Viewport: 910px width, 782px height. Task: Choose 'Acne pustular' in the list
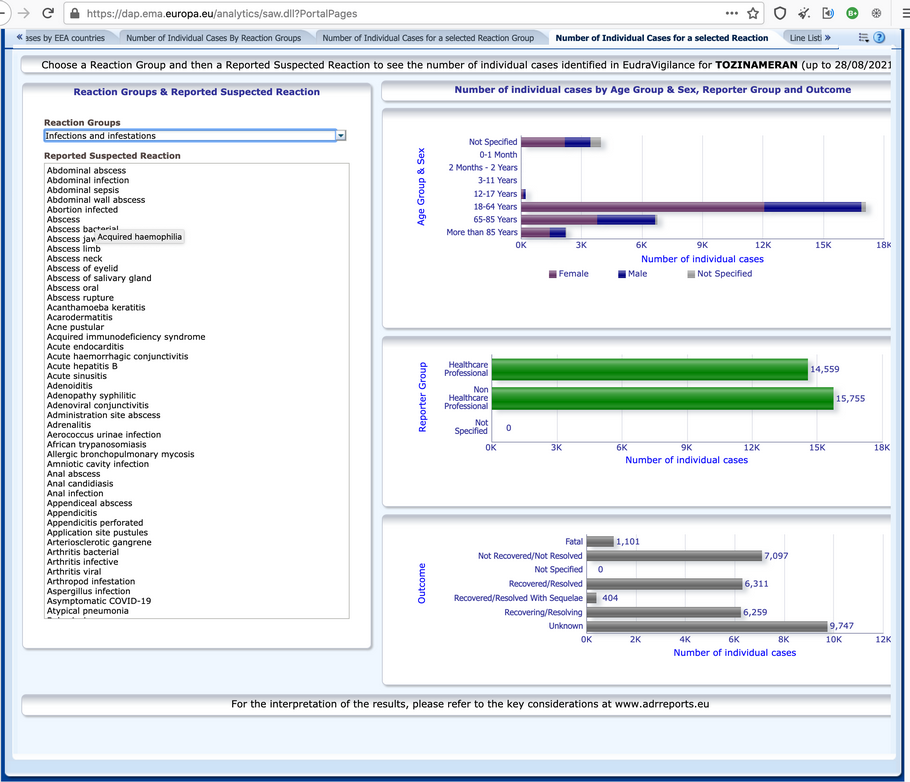(75, 327)
